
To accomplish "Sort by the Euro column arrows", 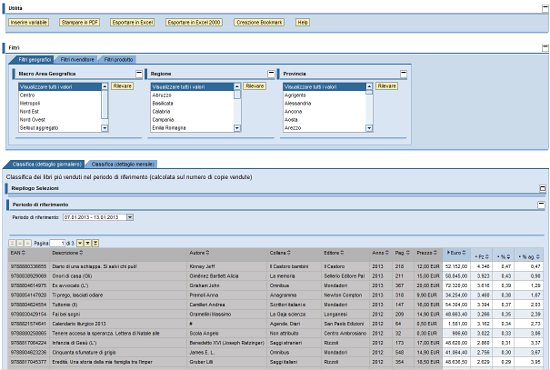I will point(464,253).
